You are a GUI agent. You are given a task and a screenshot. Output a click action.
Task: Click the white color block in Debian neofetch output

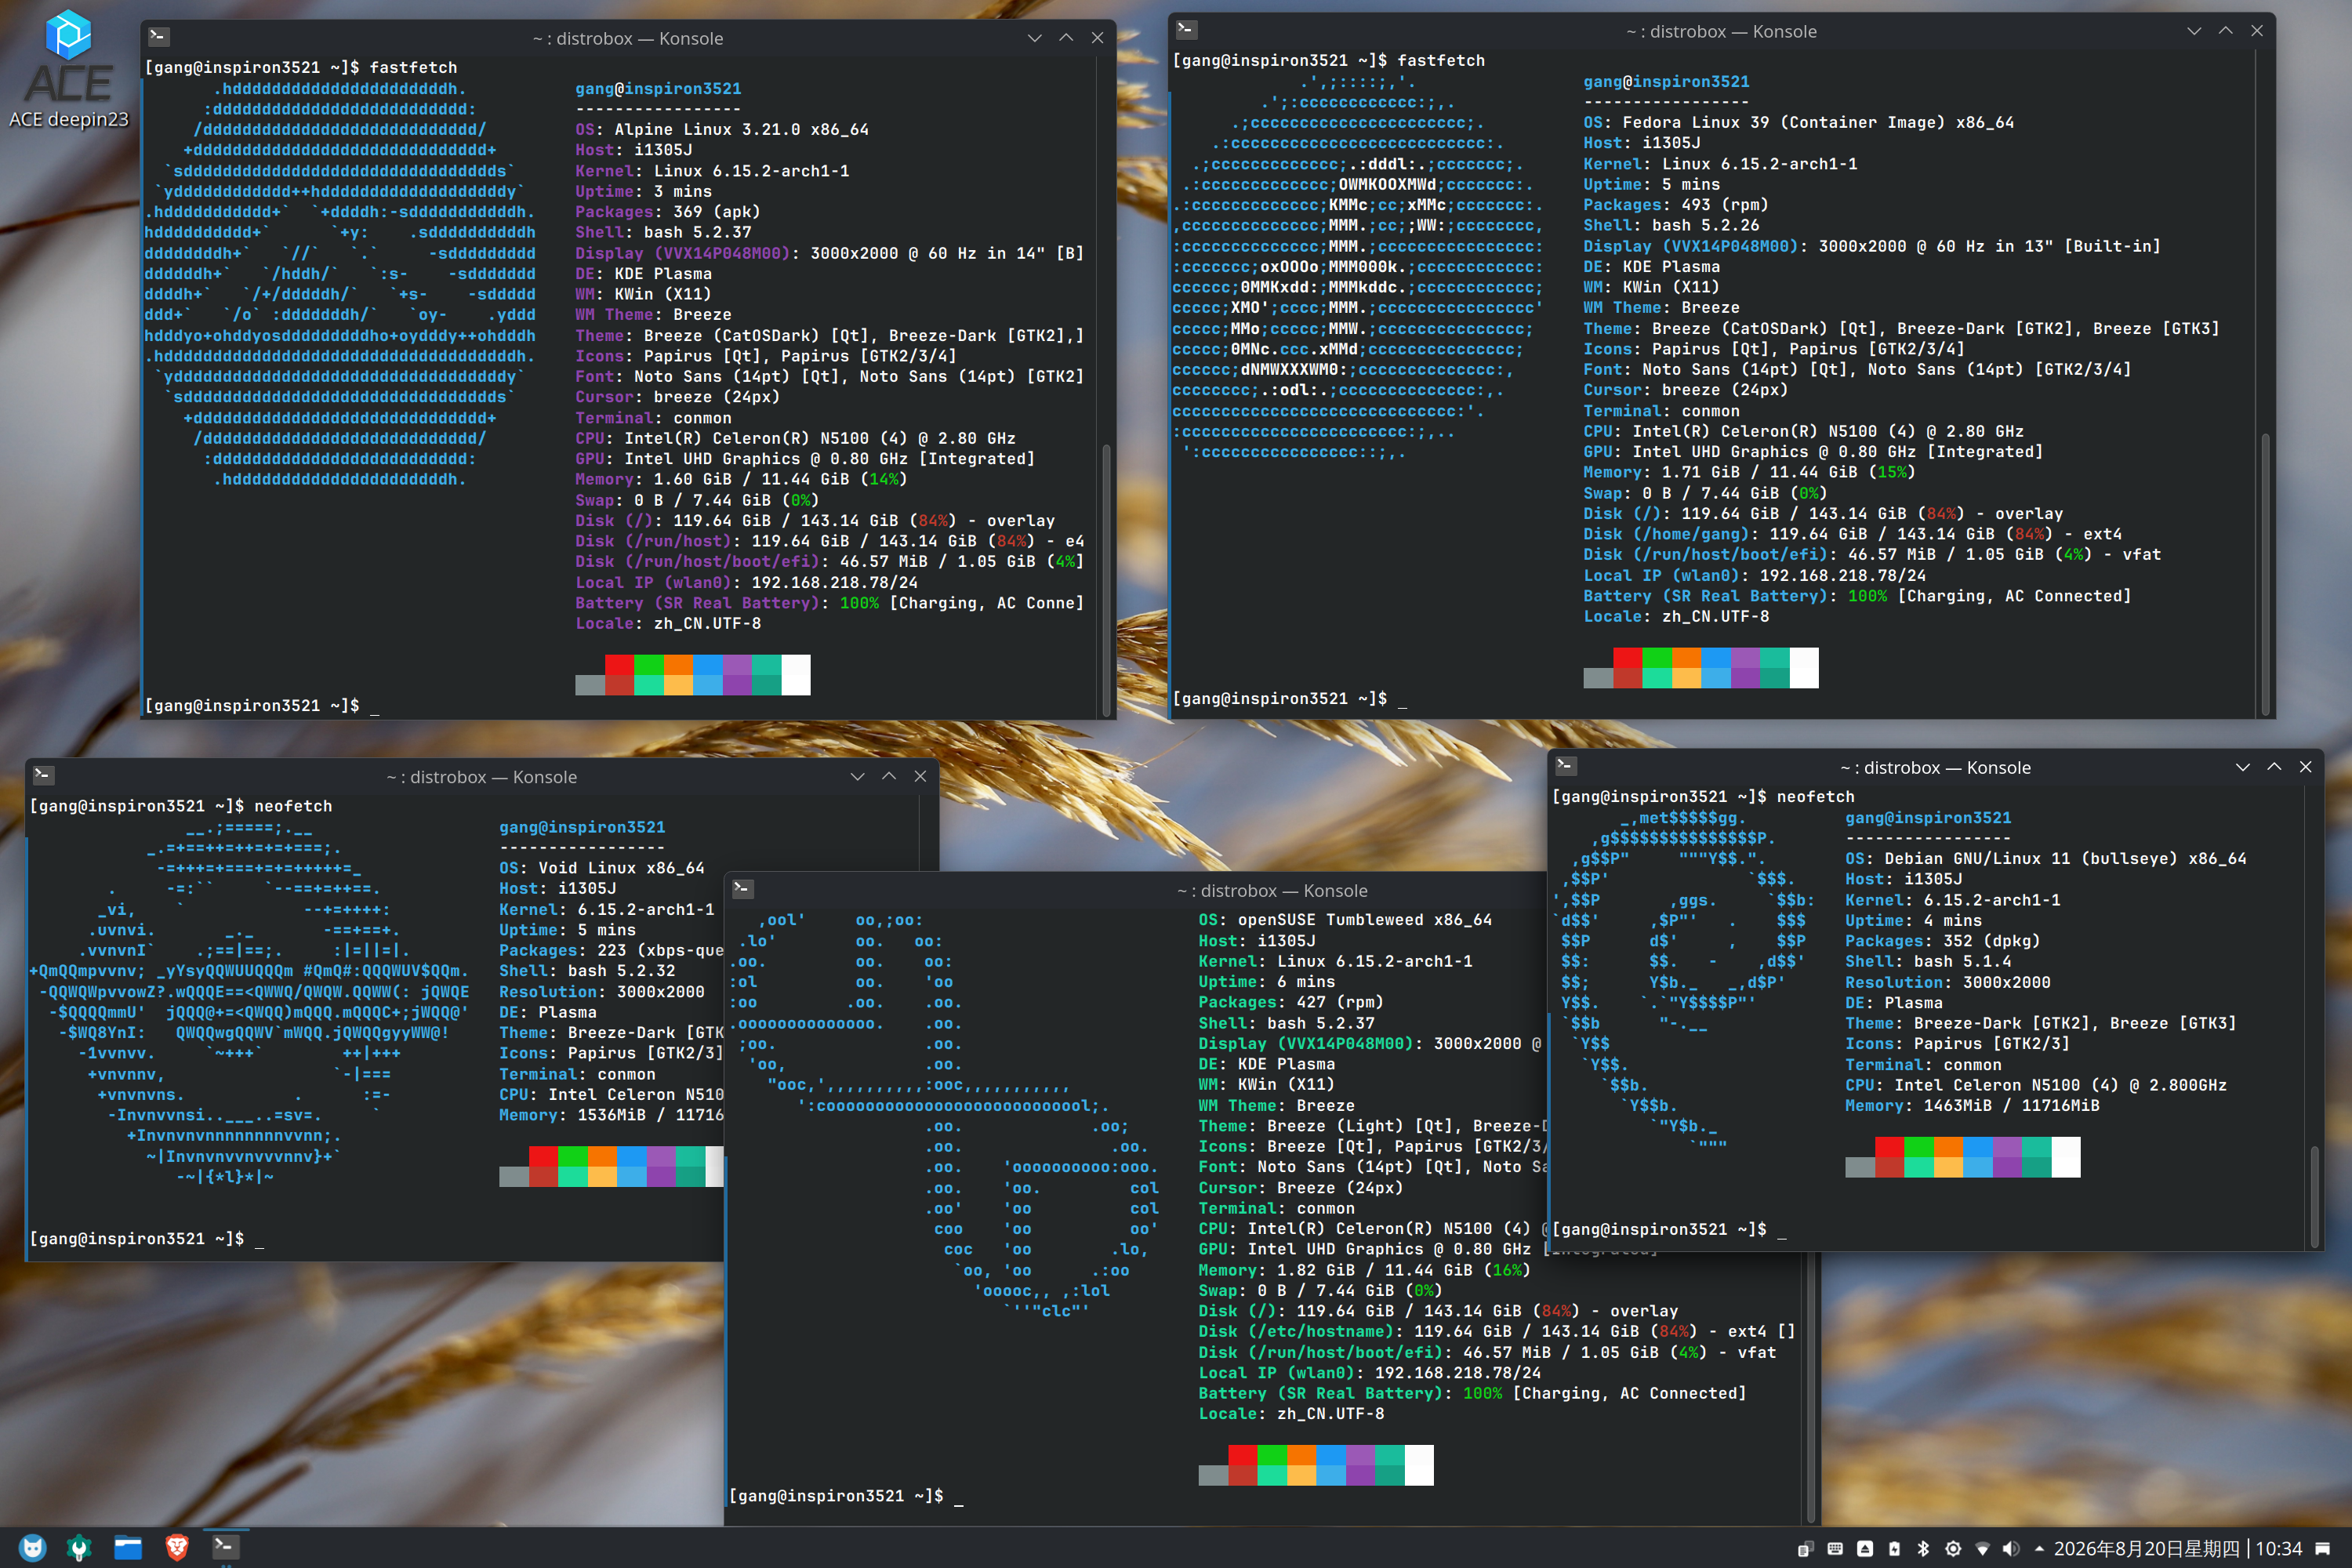[x=2065, y=1157]
